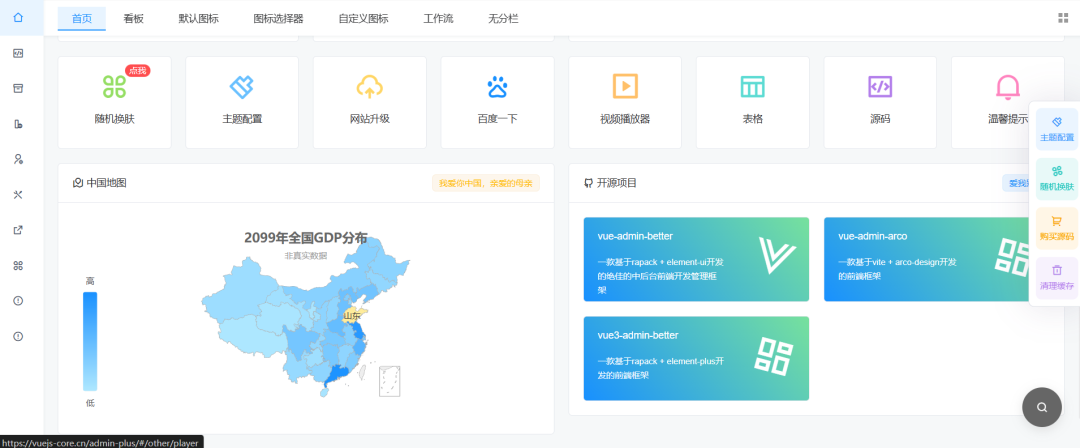Screen dimensions: 1080x448
Task: Click the 2099年全国GDP分布 chart title
Action: (x=306, y=238)
